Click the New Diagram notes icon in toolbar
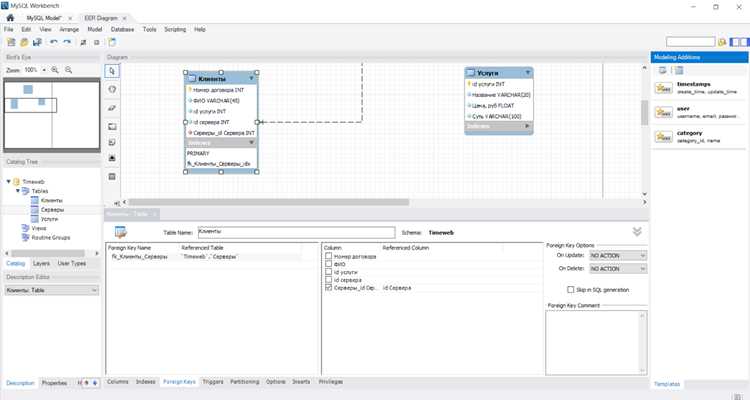The height and width of the screenshot is (400, 750). click(x=112, y=42)
